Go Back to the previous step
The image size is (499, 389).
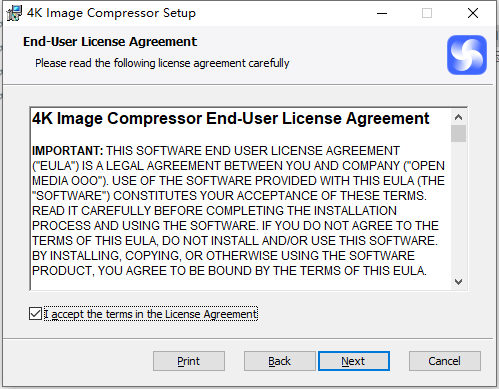pos(280,361)
